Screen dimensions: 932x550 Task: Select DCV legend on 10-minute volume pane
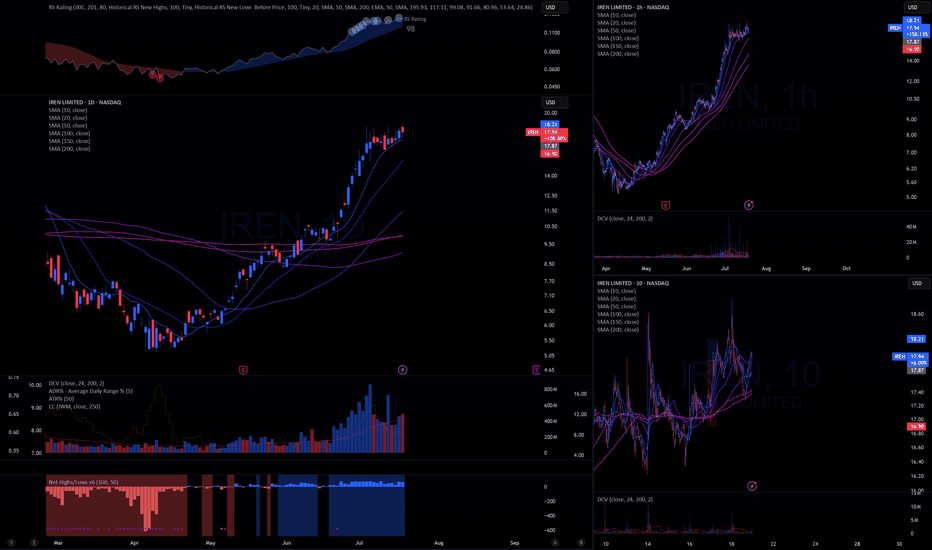[625, 499]
